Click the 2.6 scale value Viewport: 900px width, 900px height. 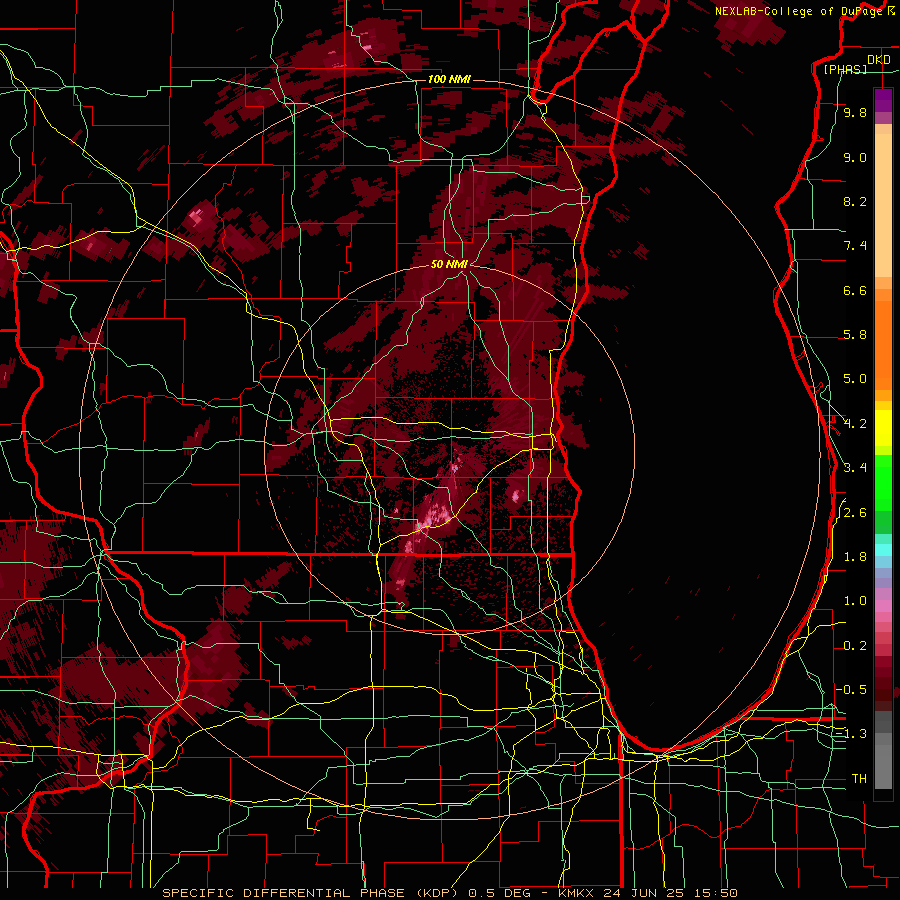(x=855, y=513)
